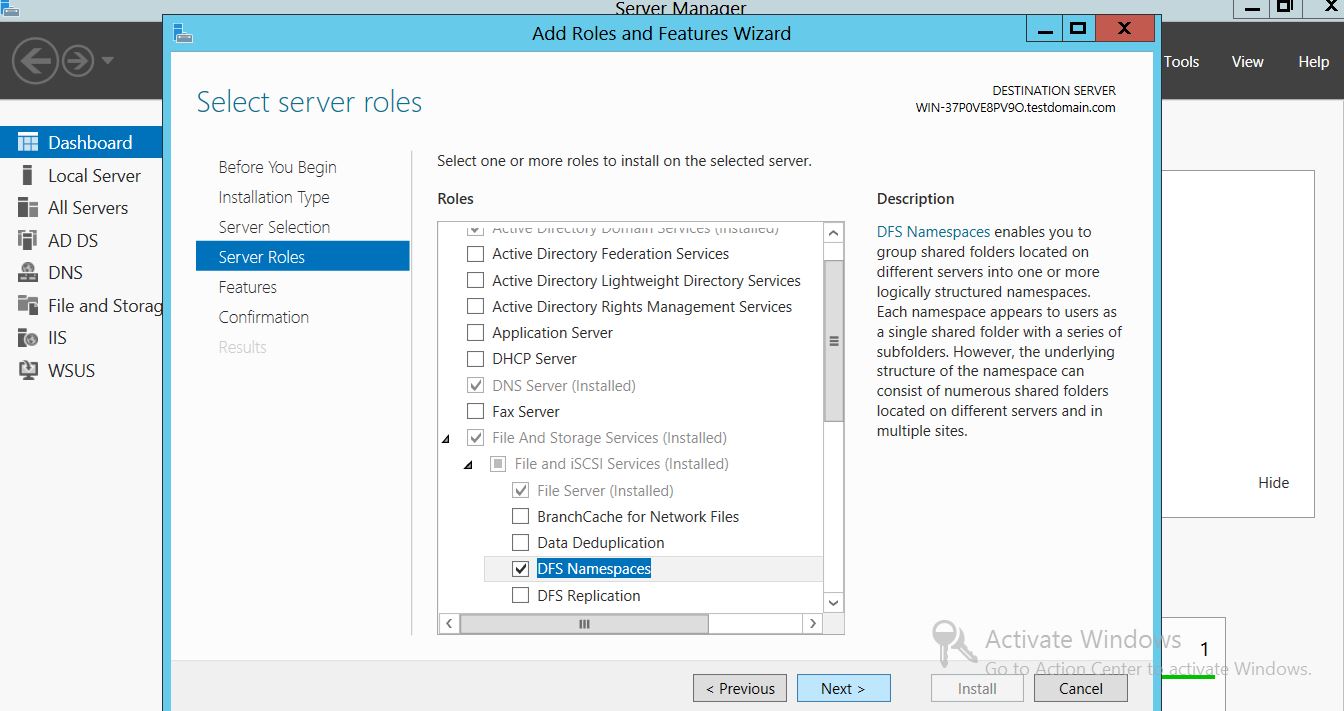The image size is (1344, 711).
Task: Open Local Server via its sidebar icon
Action: click(x=28, y=175)
